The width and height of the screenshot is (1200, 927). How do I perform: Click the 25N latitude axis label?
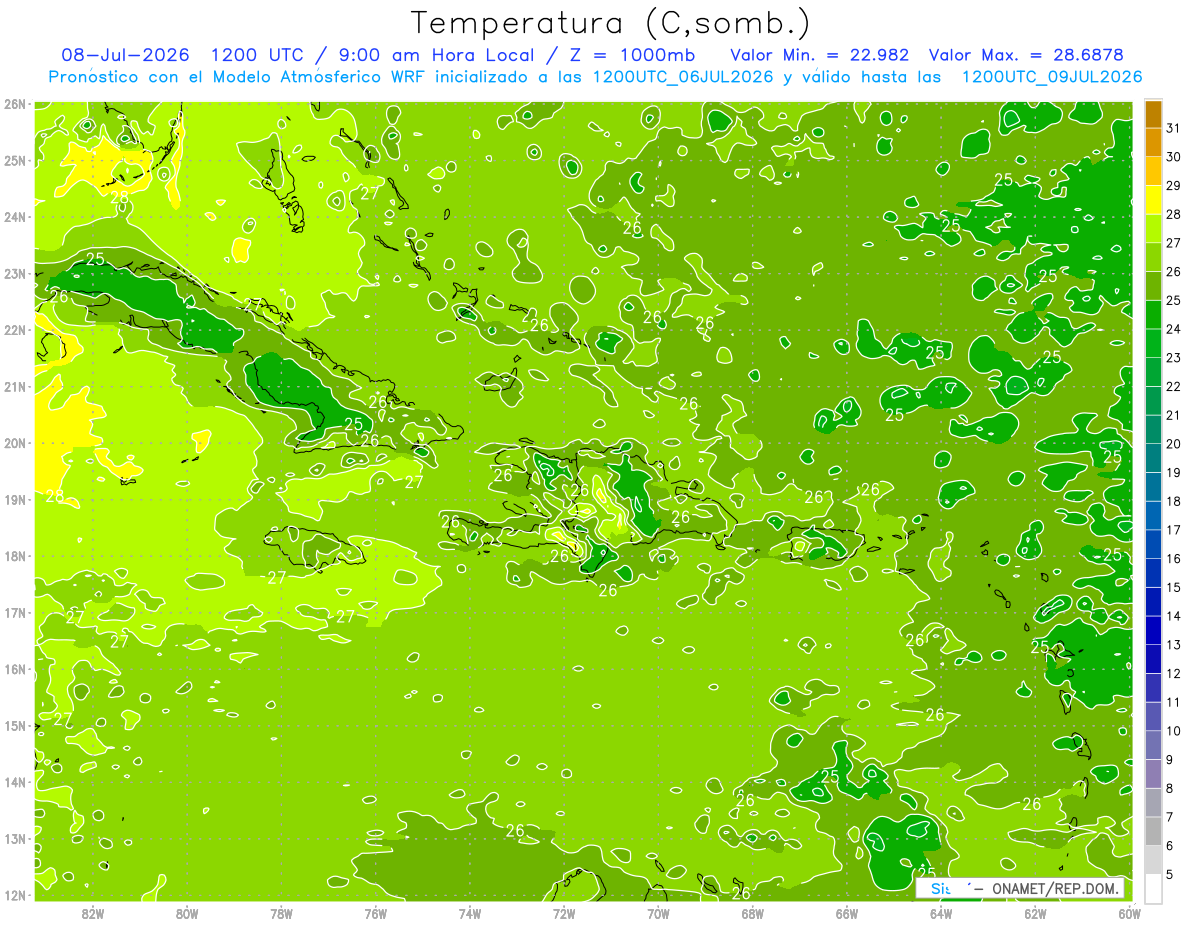[x=16, y=161]
